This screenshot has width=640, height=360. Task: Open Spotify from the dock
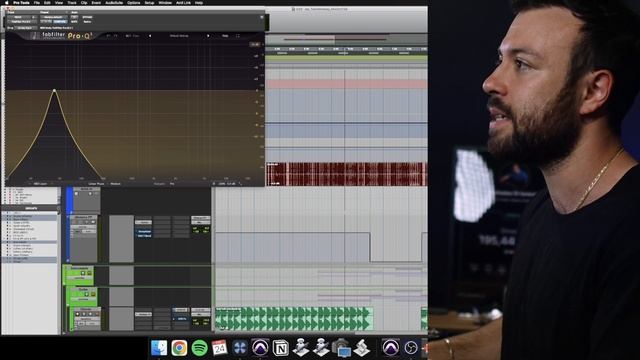pos(200,348)
